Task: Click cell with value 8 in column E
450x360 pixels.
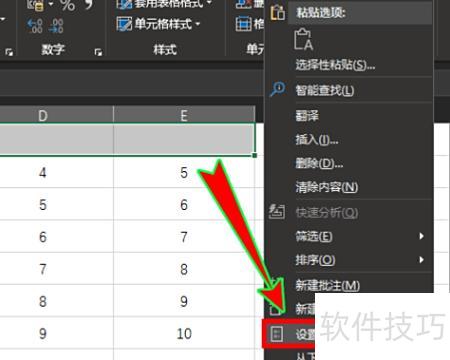Action: [184, 269]
